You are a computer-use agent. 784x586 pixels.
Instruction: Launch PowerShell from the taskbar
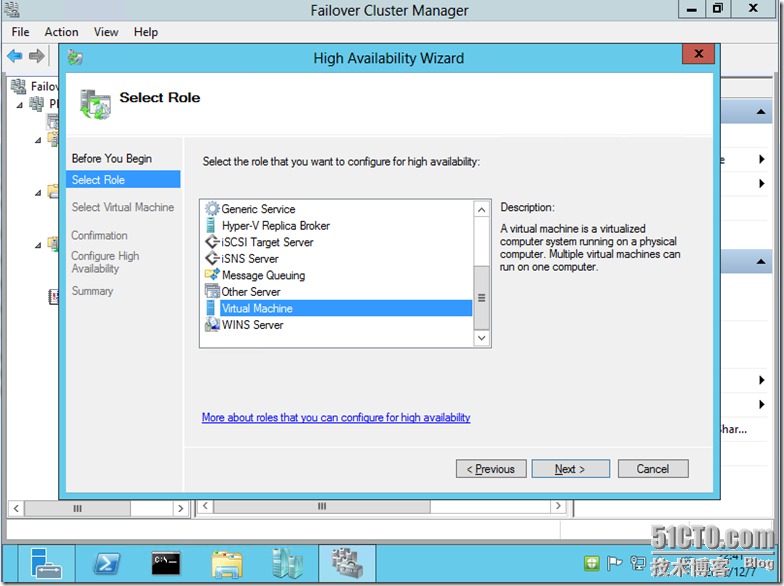106,564
